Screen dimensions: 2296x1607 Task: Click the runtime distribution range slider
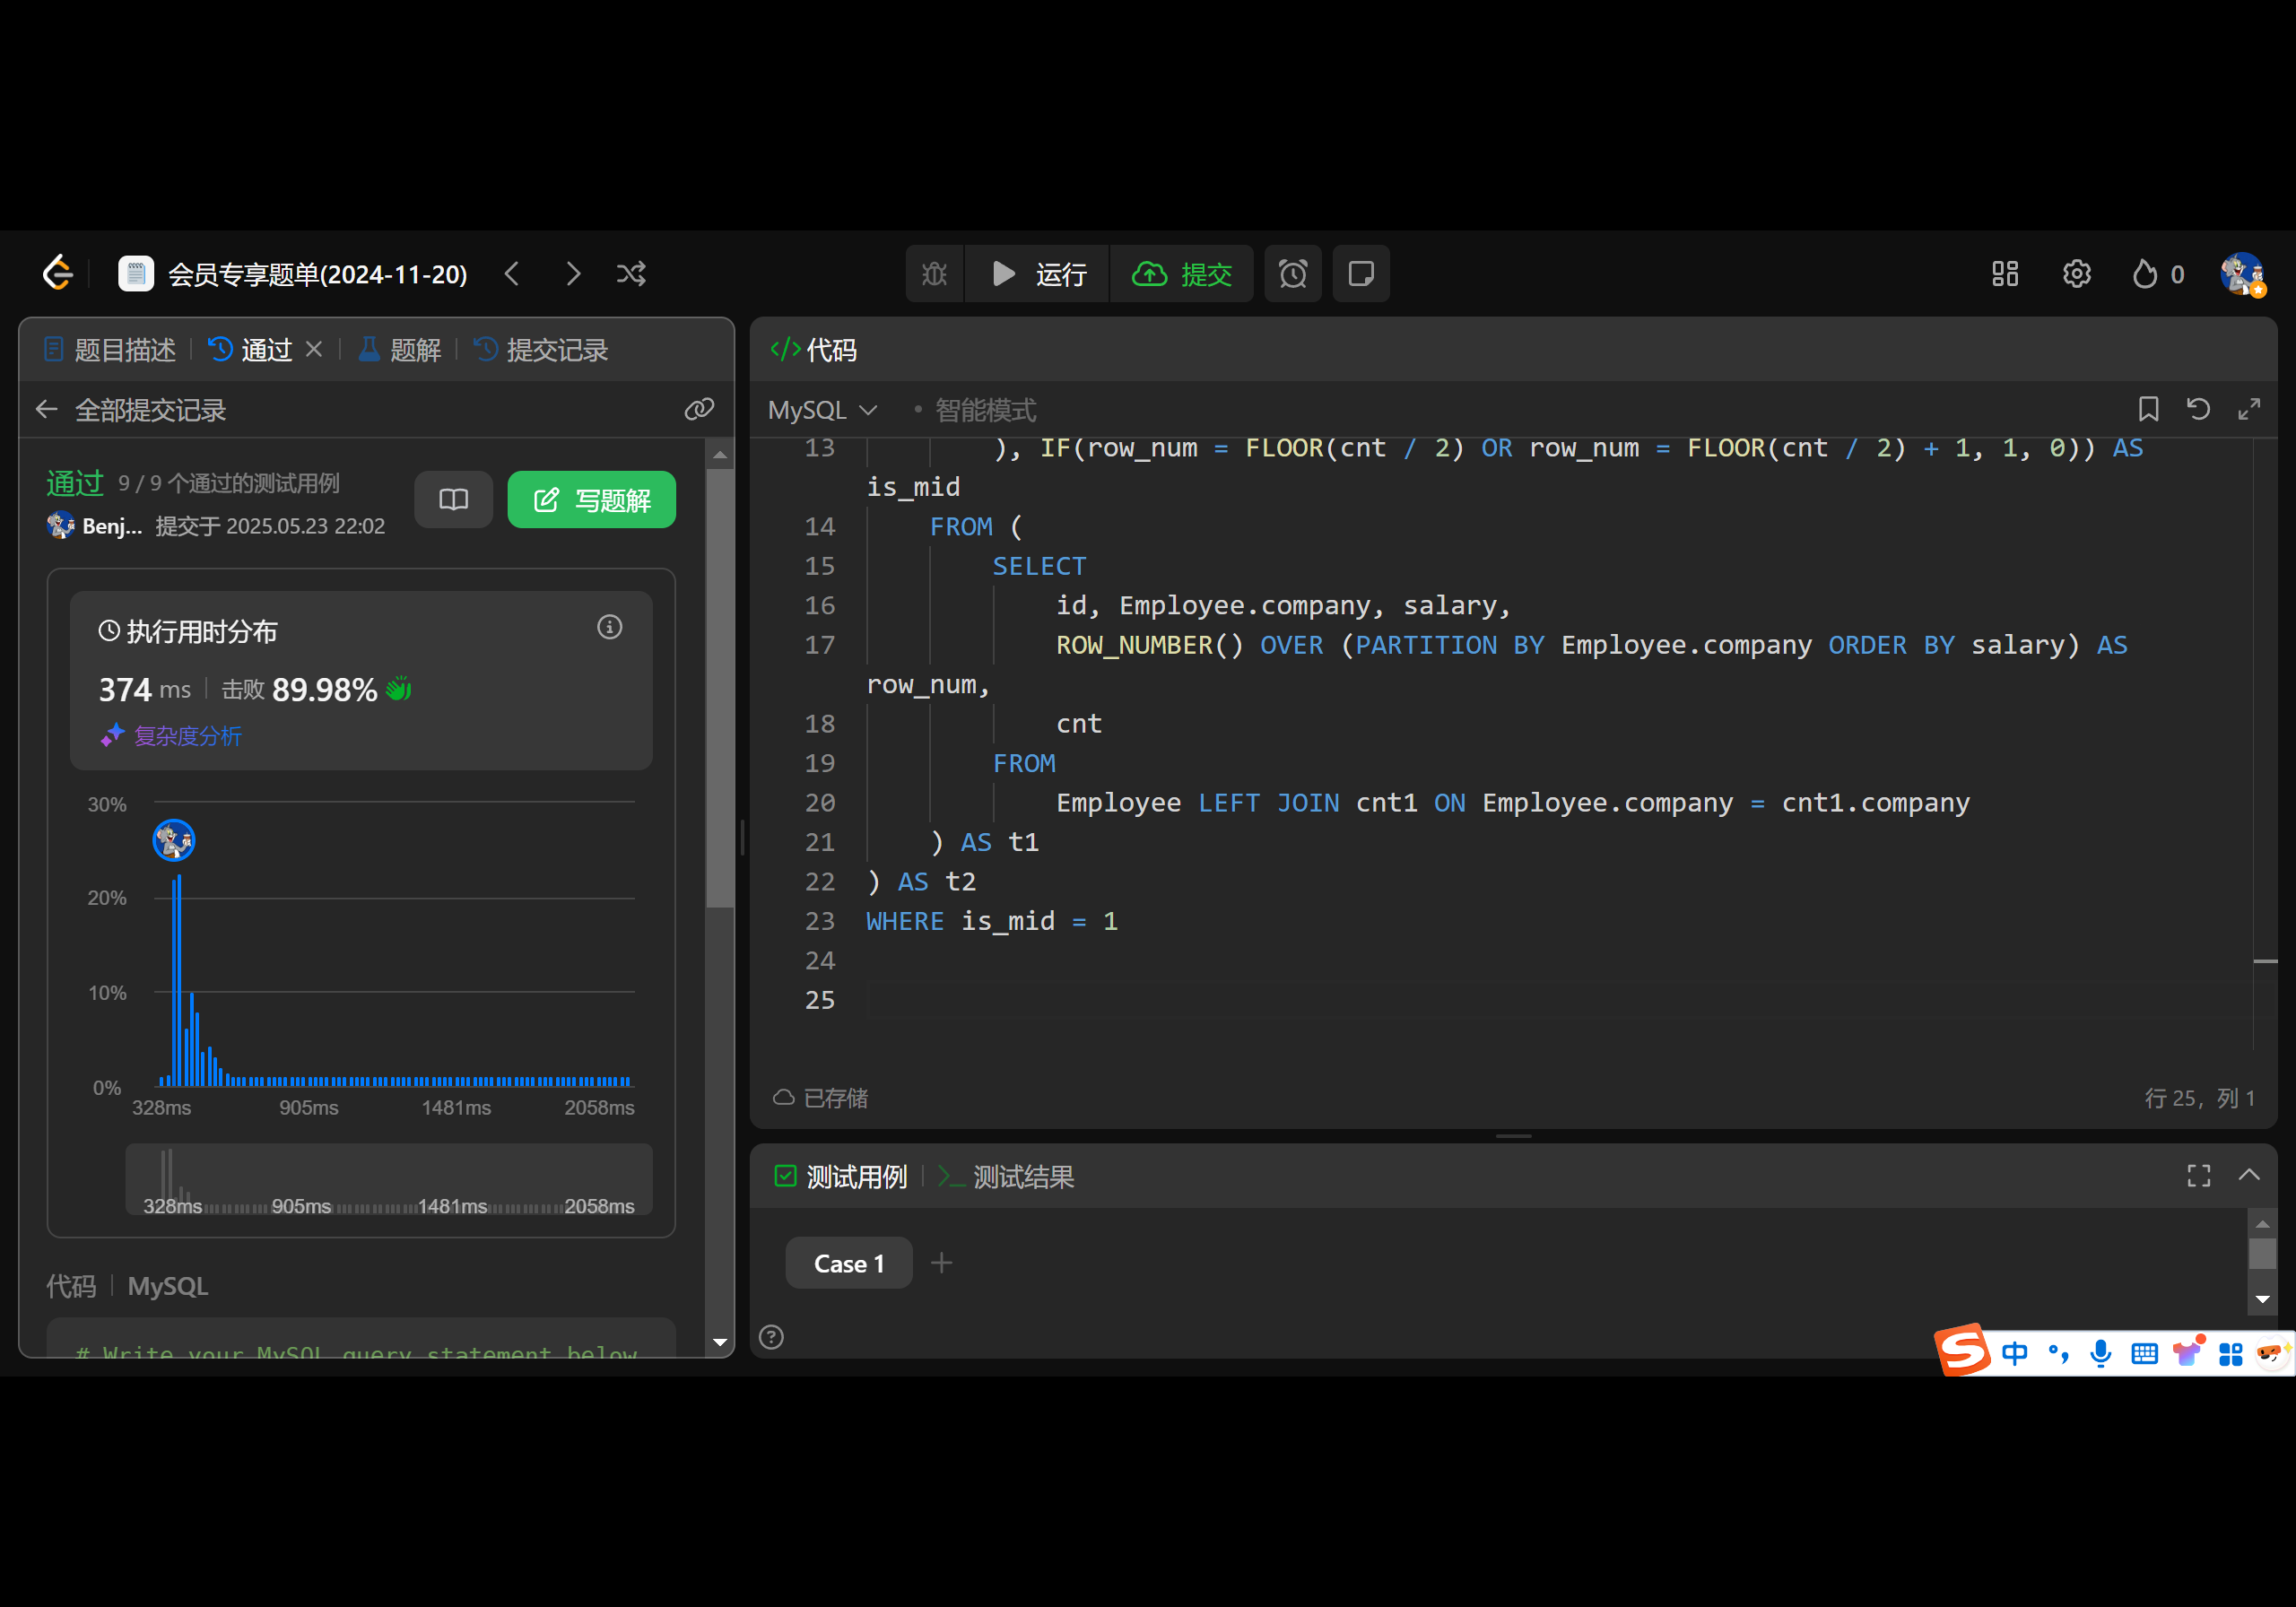tap(388, 1180)
